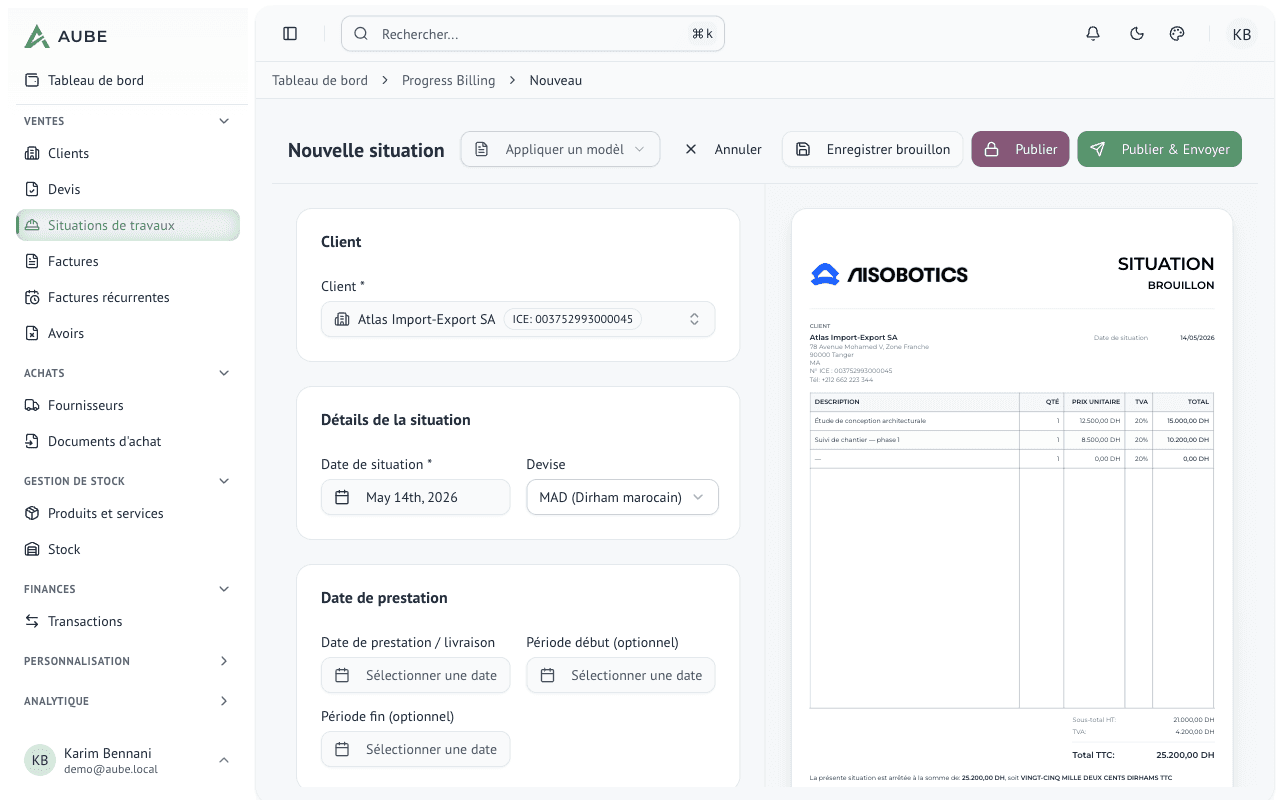This screenshot has width=1280, height=800.
Task: Navigate to Fournisseurs
Action: coord(128,405)
